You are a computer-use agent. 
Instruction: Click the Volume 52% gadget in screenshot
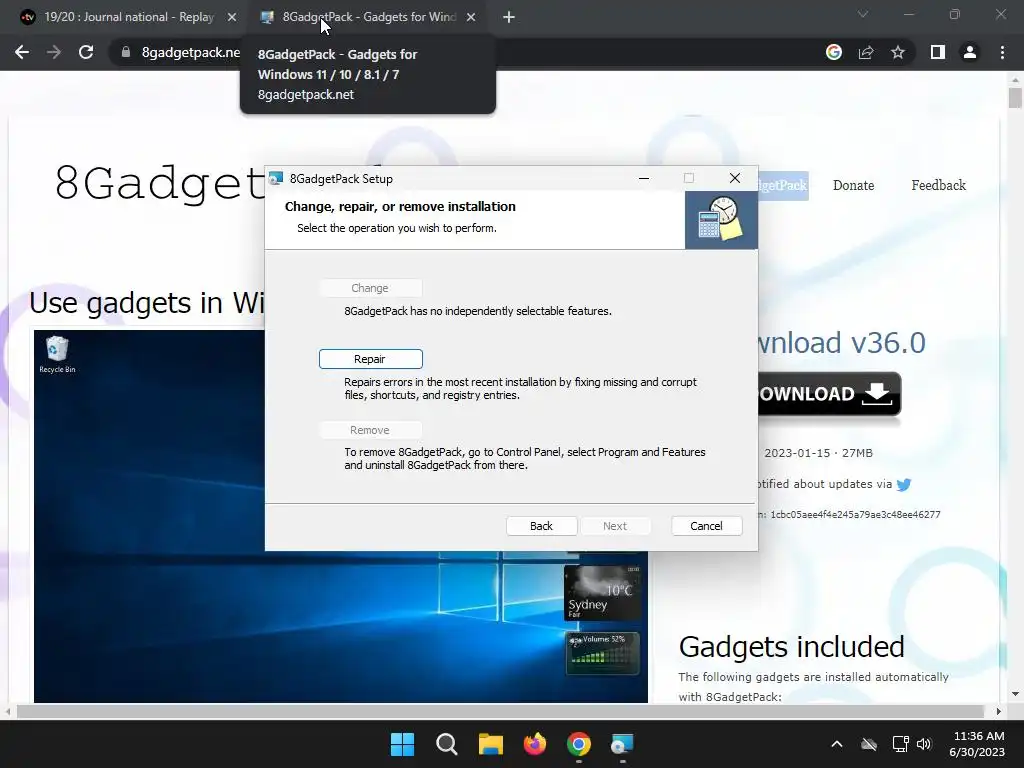[602, 654]
